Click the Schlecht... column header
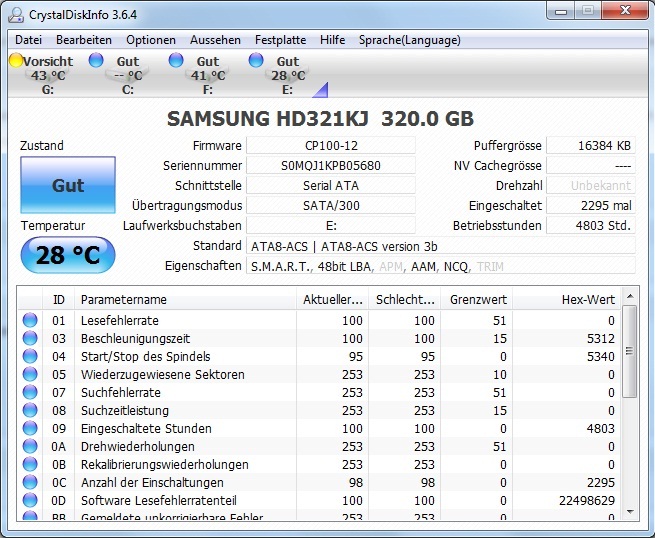The width and height of the screenshot is (655, 538). click(x=405, y=299)
